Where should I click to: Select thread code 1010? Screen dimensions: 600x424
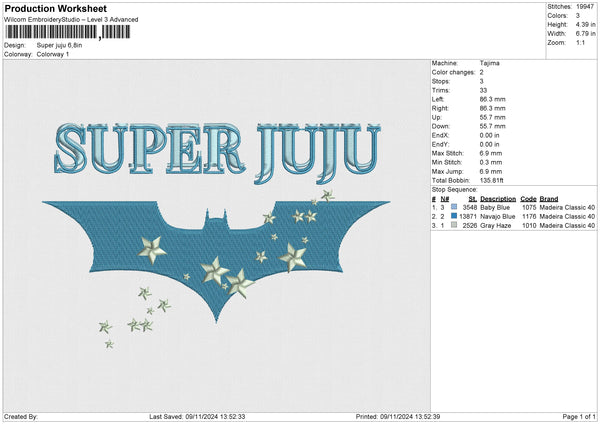[529, 226]
